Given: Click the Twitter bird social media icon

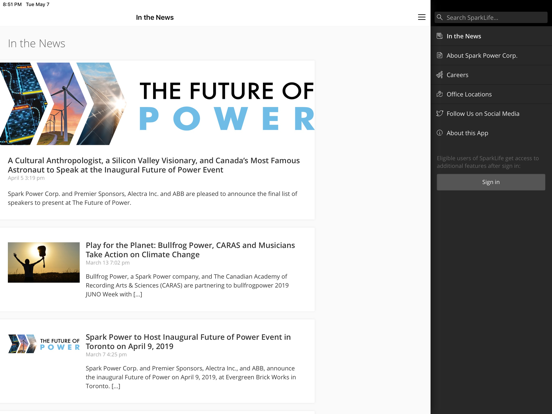Looking at the screenshot, I should [439, 113].
